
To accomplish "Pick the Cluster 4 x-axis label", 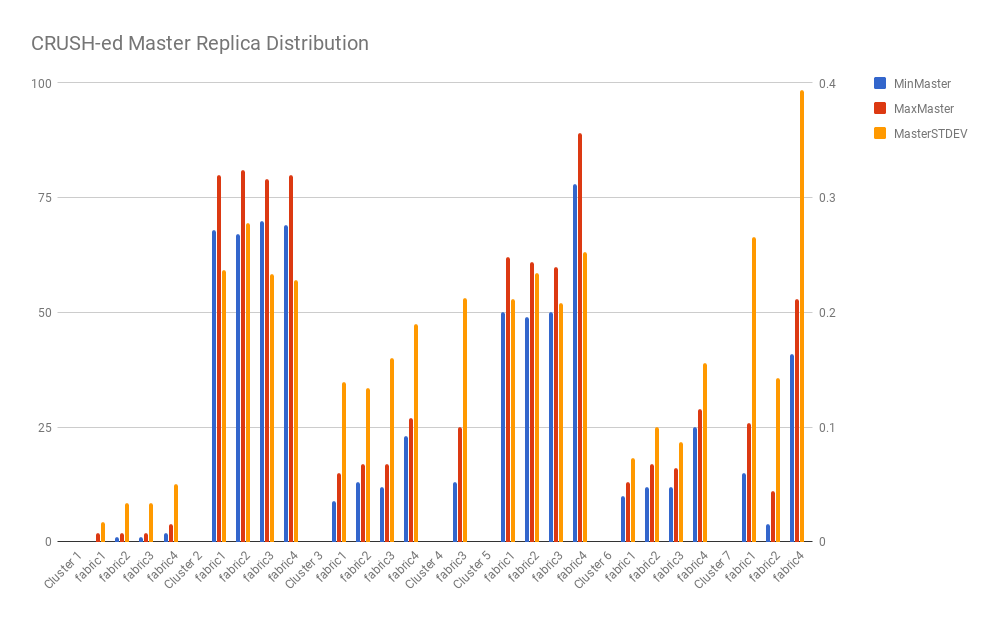I will [x=424, y=567].
